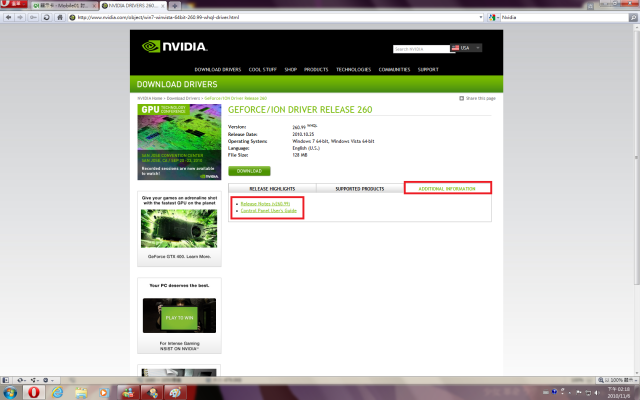Open the Technologies nav menu
Image resolution: width=640 pixels, height=400 pixels.
point(353,70)
